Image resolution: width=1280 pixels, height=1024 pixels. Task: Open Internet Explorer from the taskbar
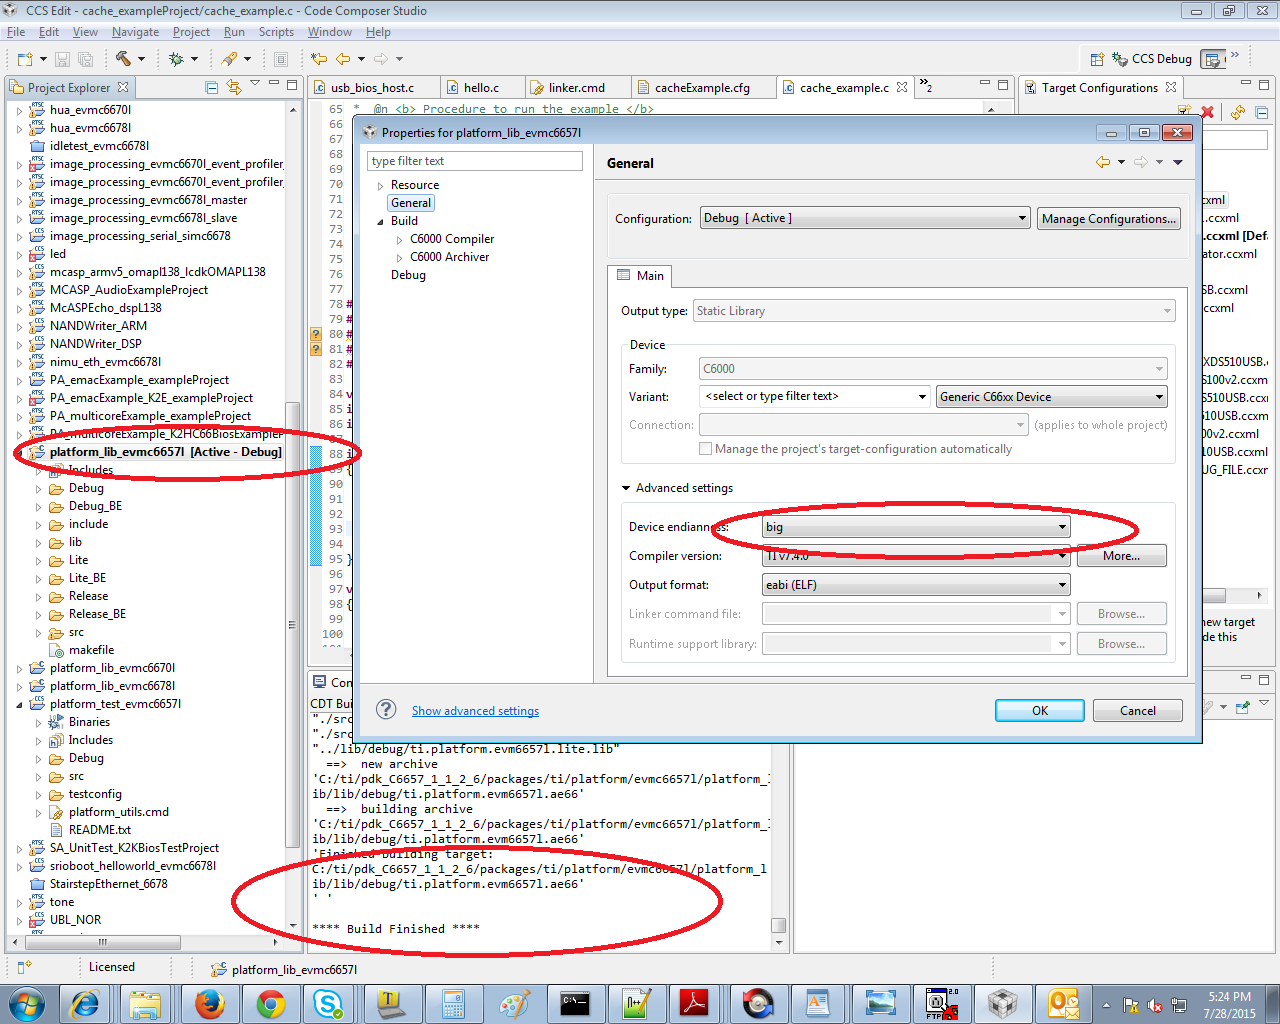[85, 1003]
